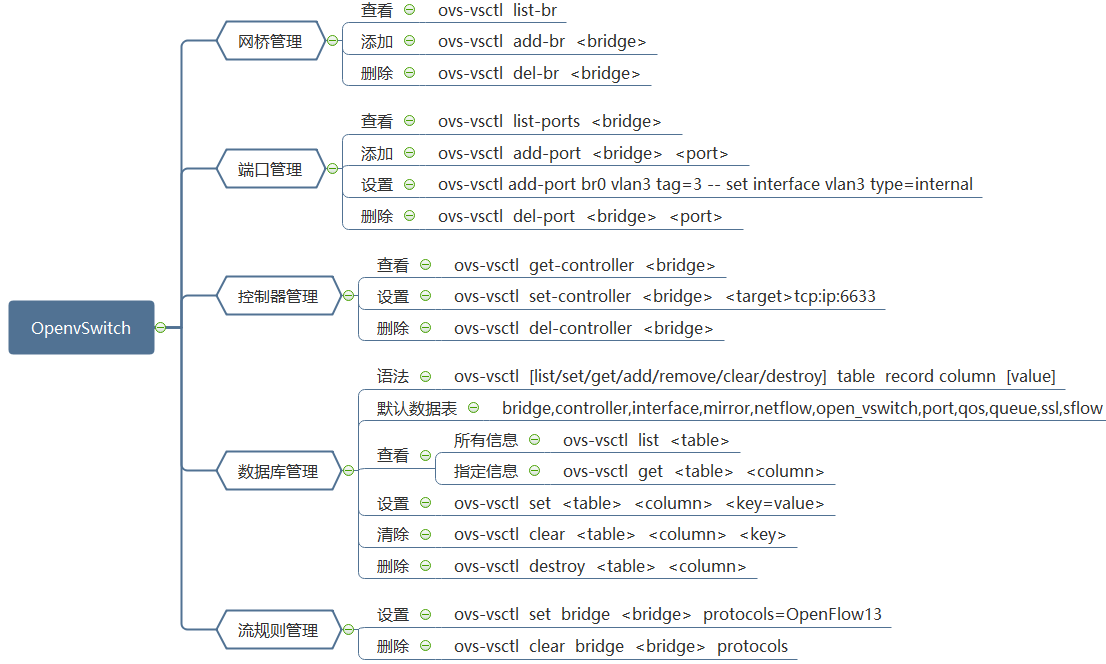Collapse toggle beside 默认数据表 node
The image size is (1106, 664).
pyautogui.click(x=474, y=408)
